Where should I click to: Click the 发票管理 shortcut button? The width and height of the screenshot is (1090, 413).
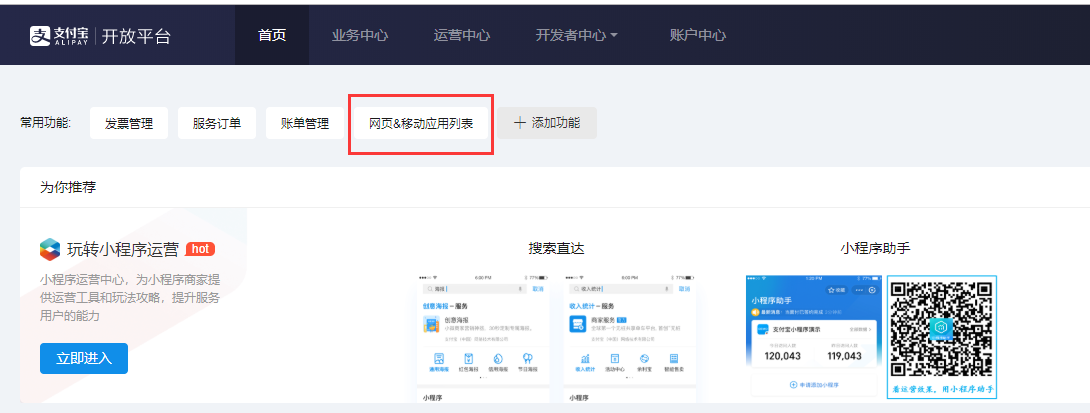click(x=129, y=124)
